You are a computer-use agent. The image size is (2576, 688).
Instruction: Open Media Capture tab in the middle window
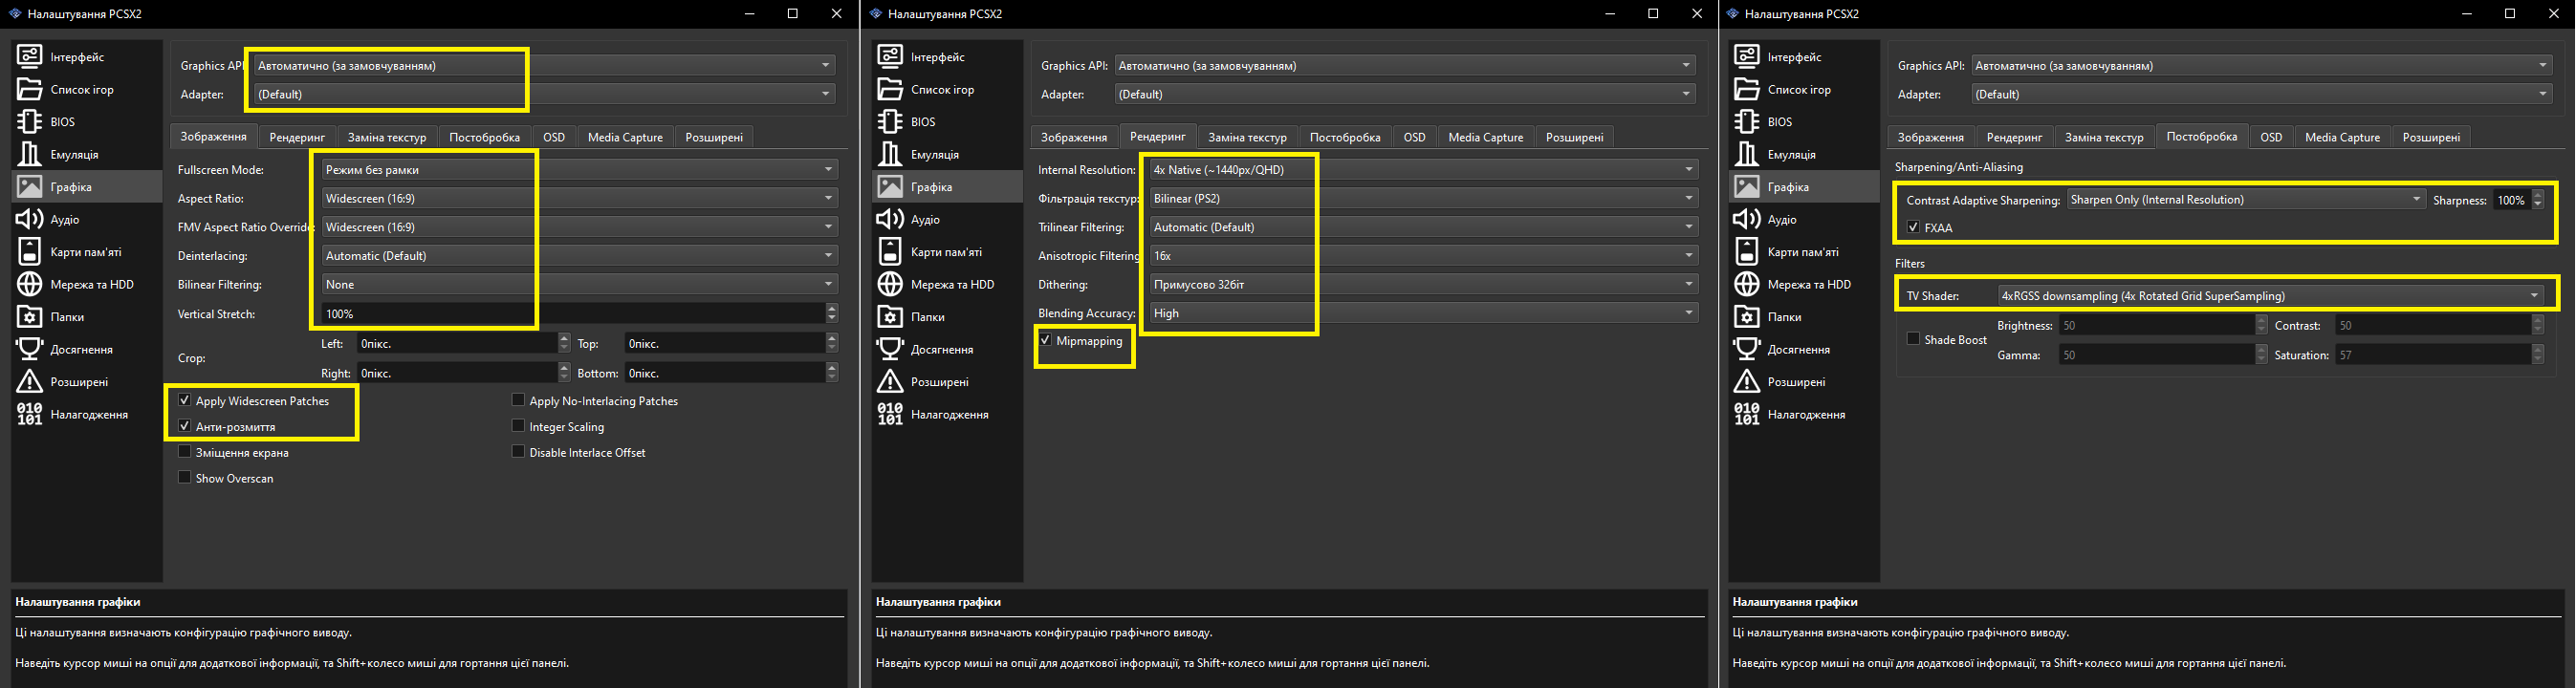1485,137
